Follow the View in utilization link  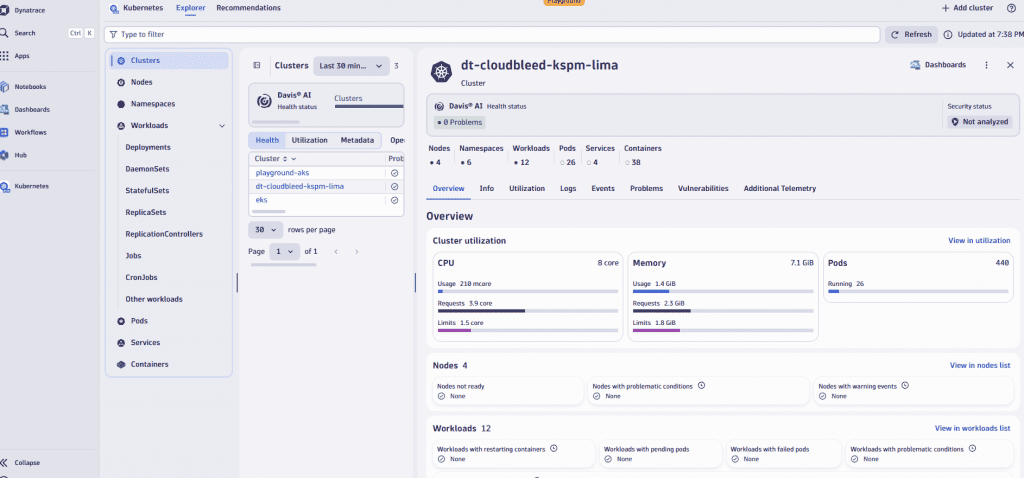point(979,241)
